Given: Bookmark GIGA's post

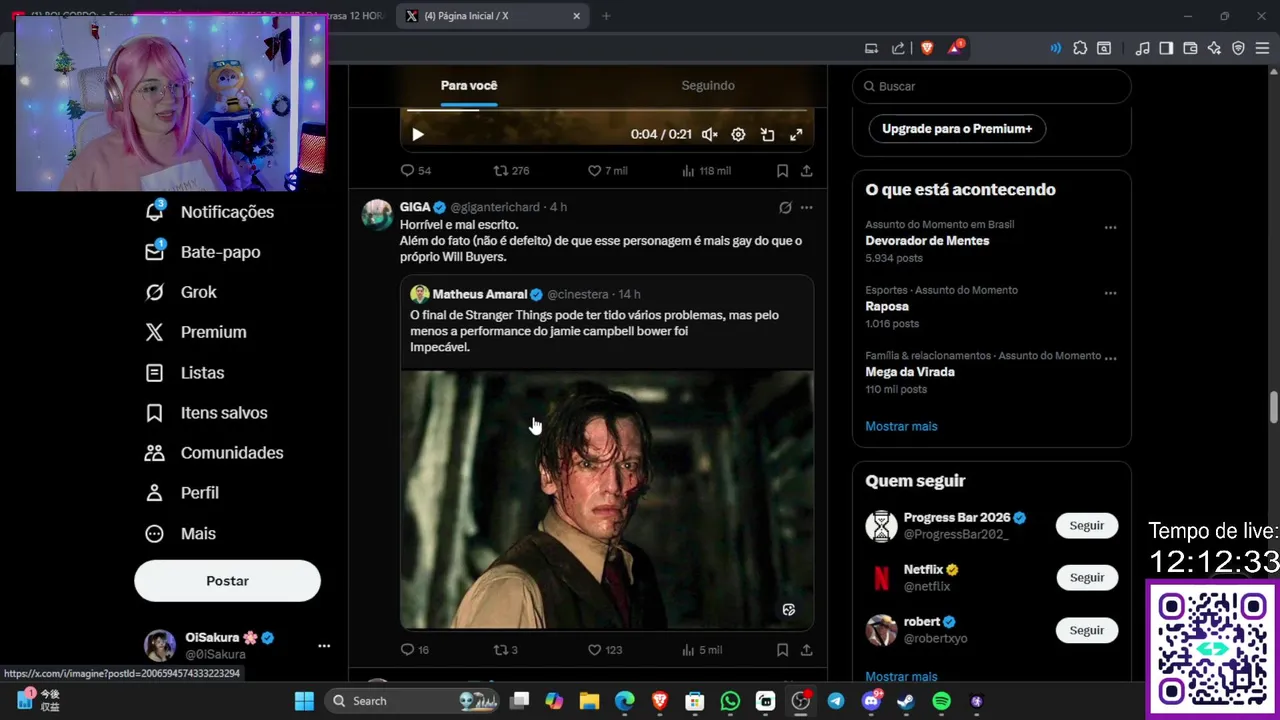Looking at the screenshot, I should click(782, 650).
